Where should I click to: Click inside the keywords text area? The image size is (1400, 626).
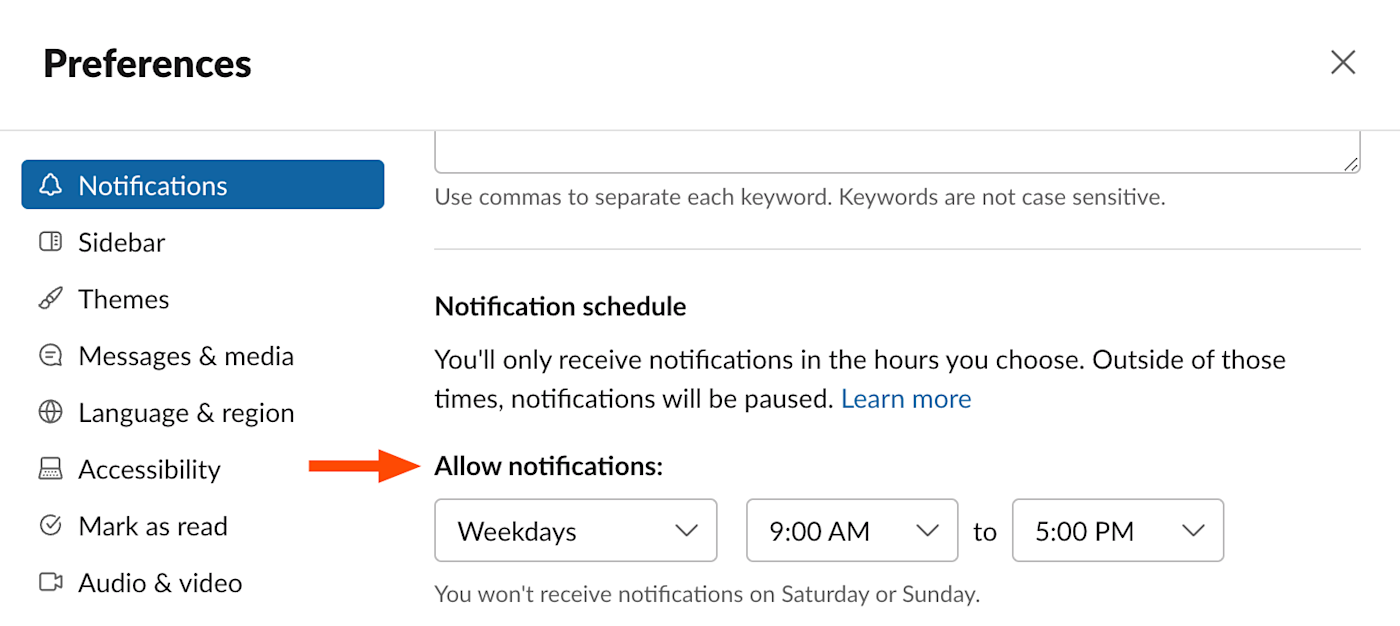(896, 153)
